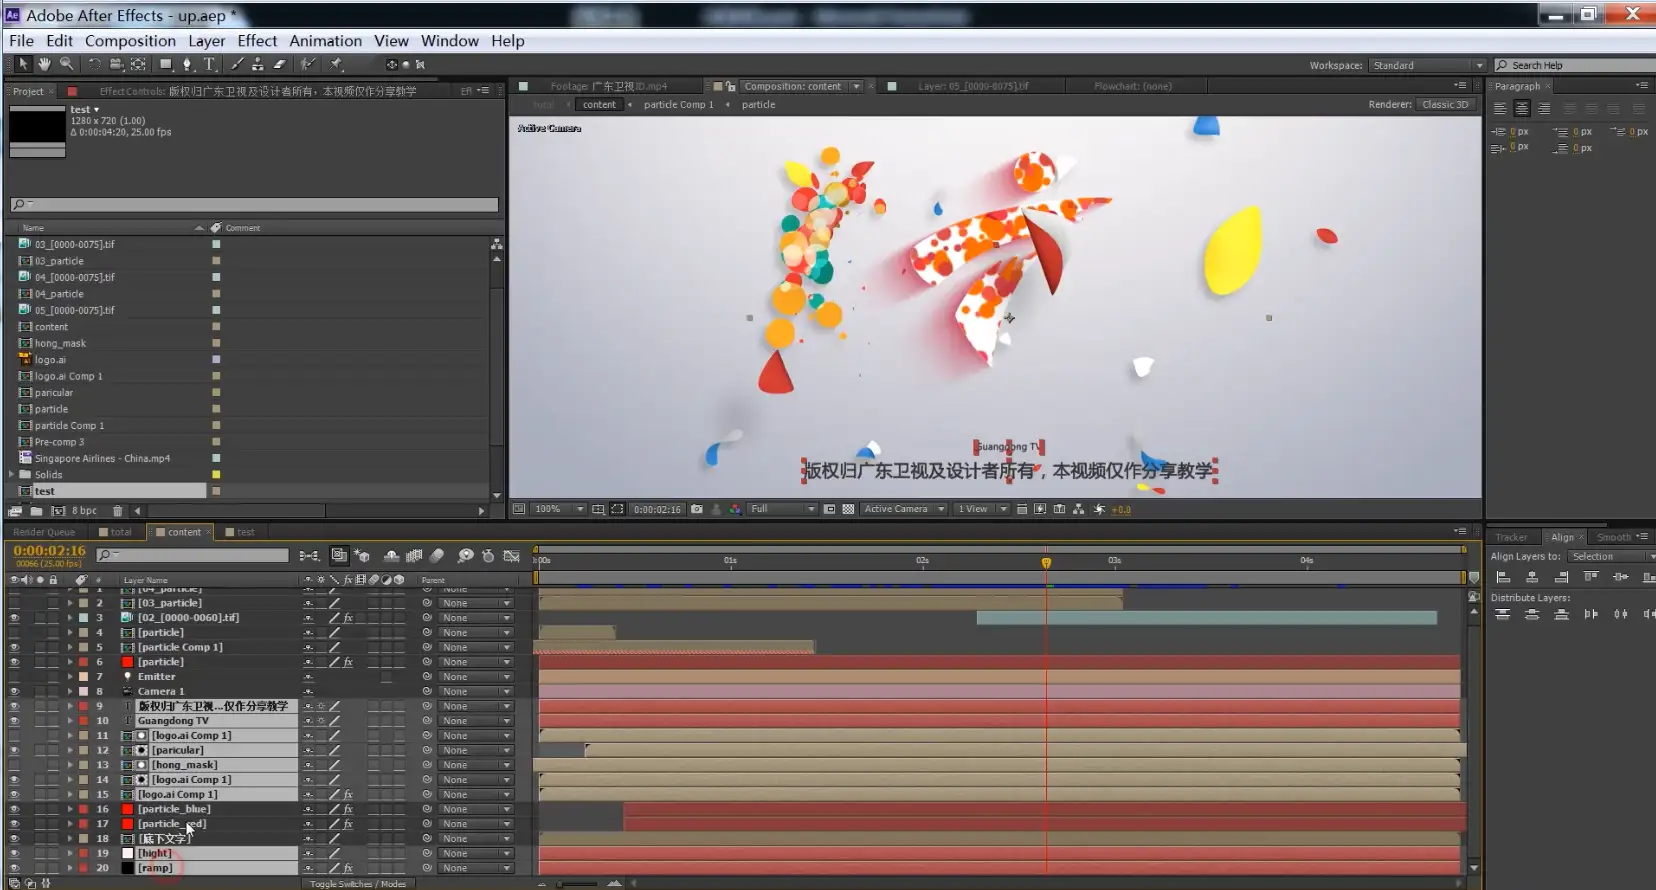
Task: Click the current time 0:00:02:16 in timeline
Action: [x=50, y=551]
